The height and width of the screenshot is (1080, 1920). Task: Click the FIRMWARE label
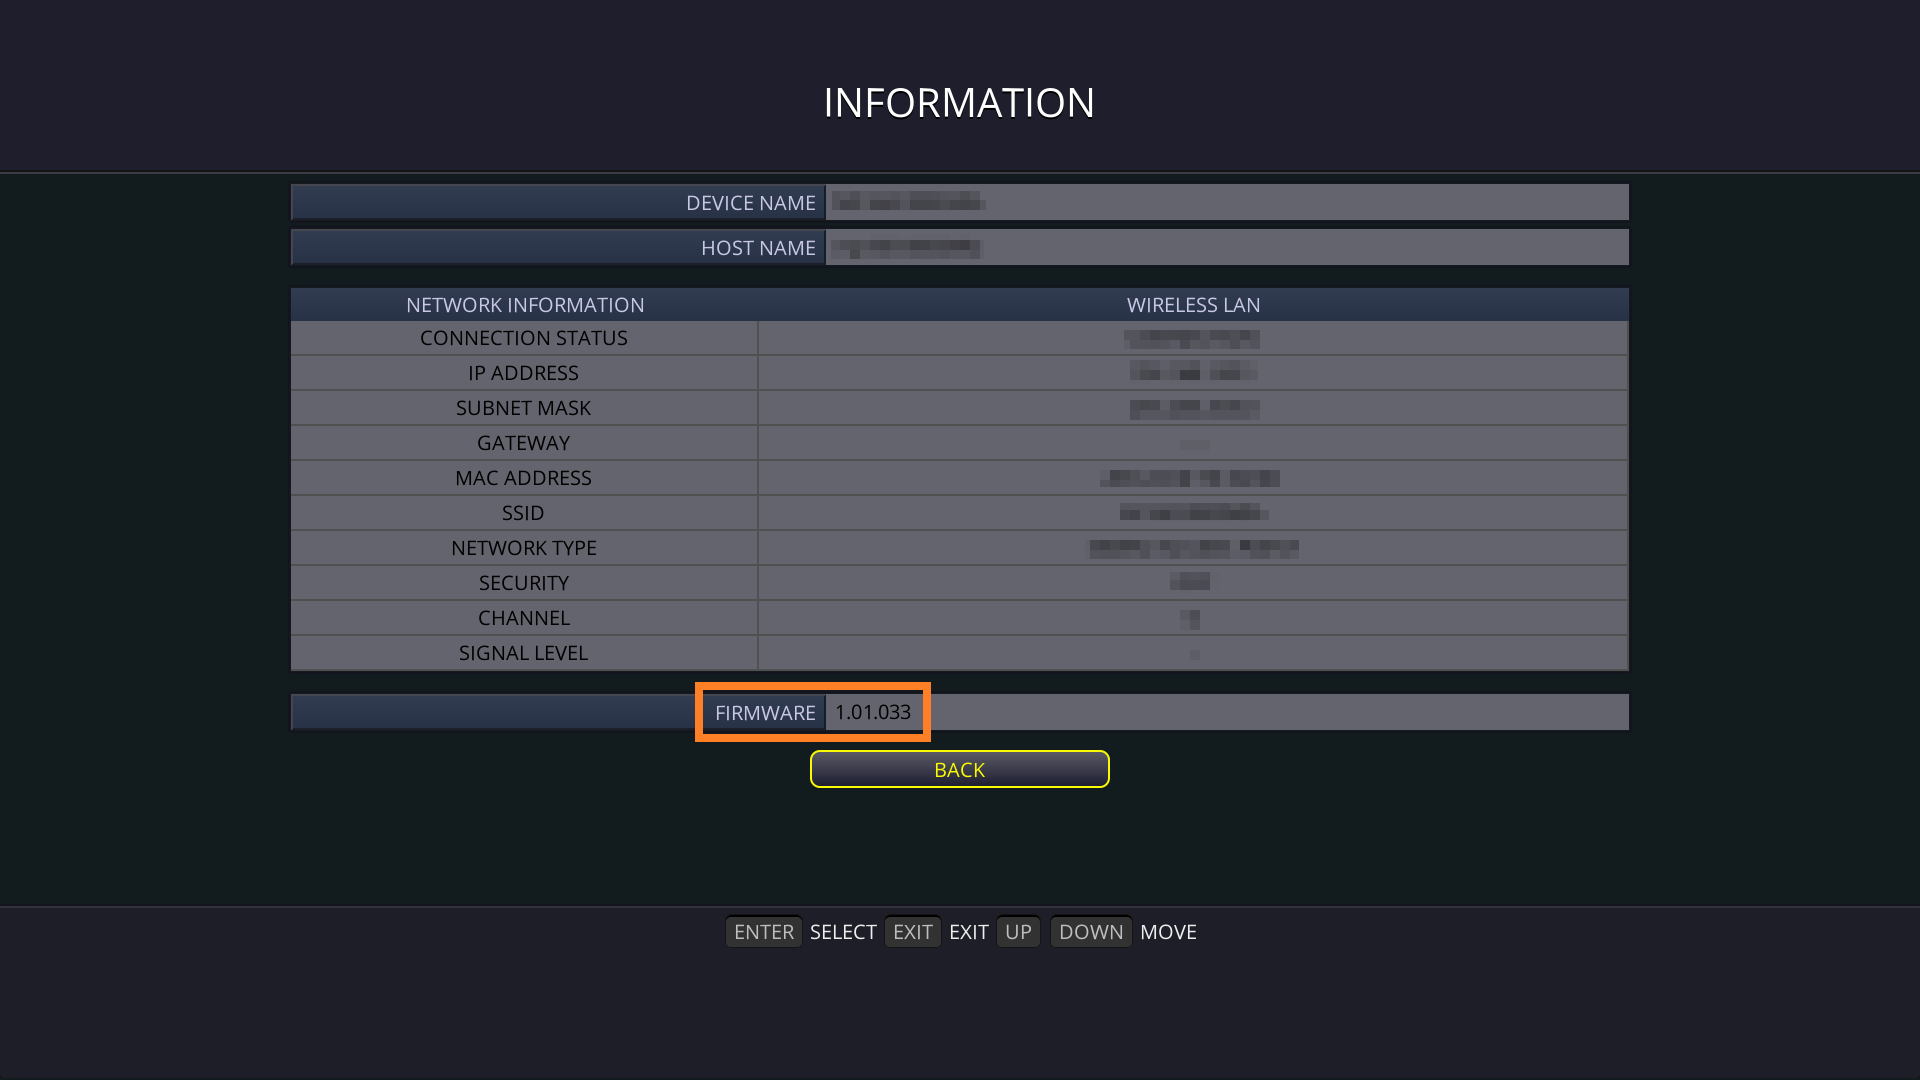(765, 713)
